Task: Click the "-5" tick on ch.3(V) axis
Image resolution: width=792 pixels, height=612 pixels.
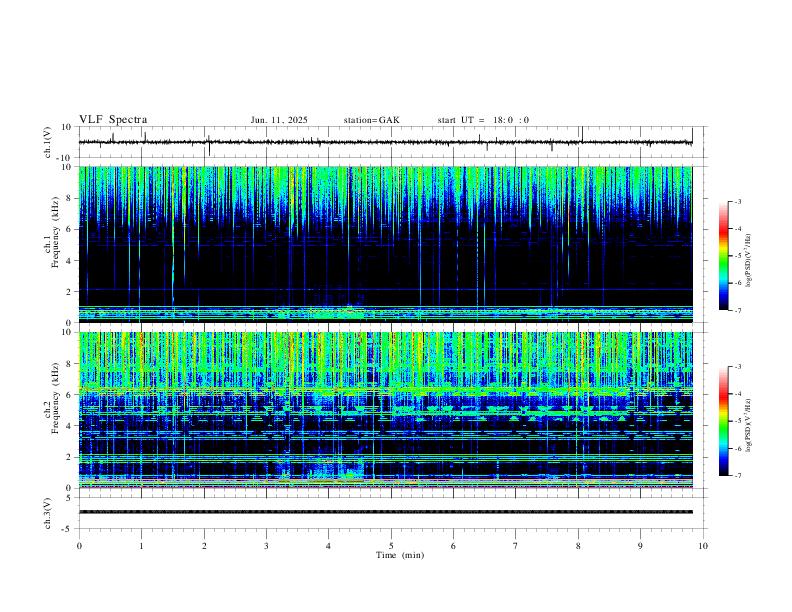Action: [67, 529]
